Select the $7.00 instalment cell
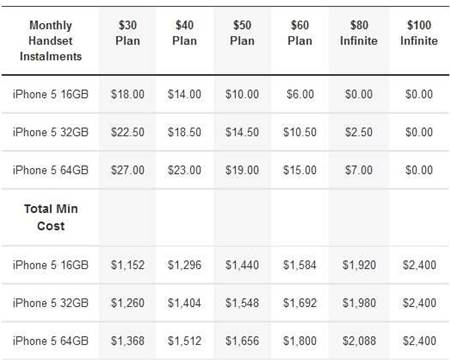 pyautogui.click(x=359, y=170)
